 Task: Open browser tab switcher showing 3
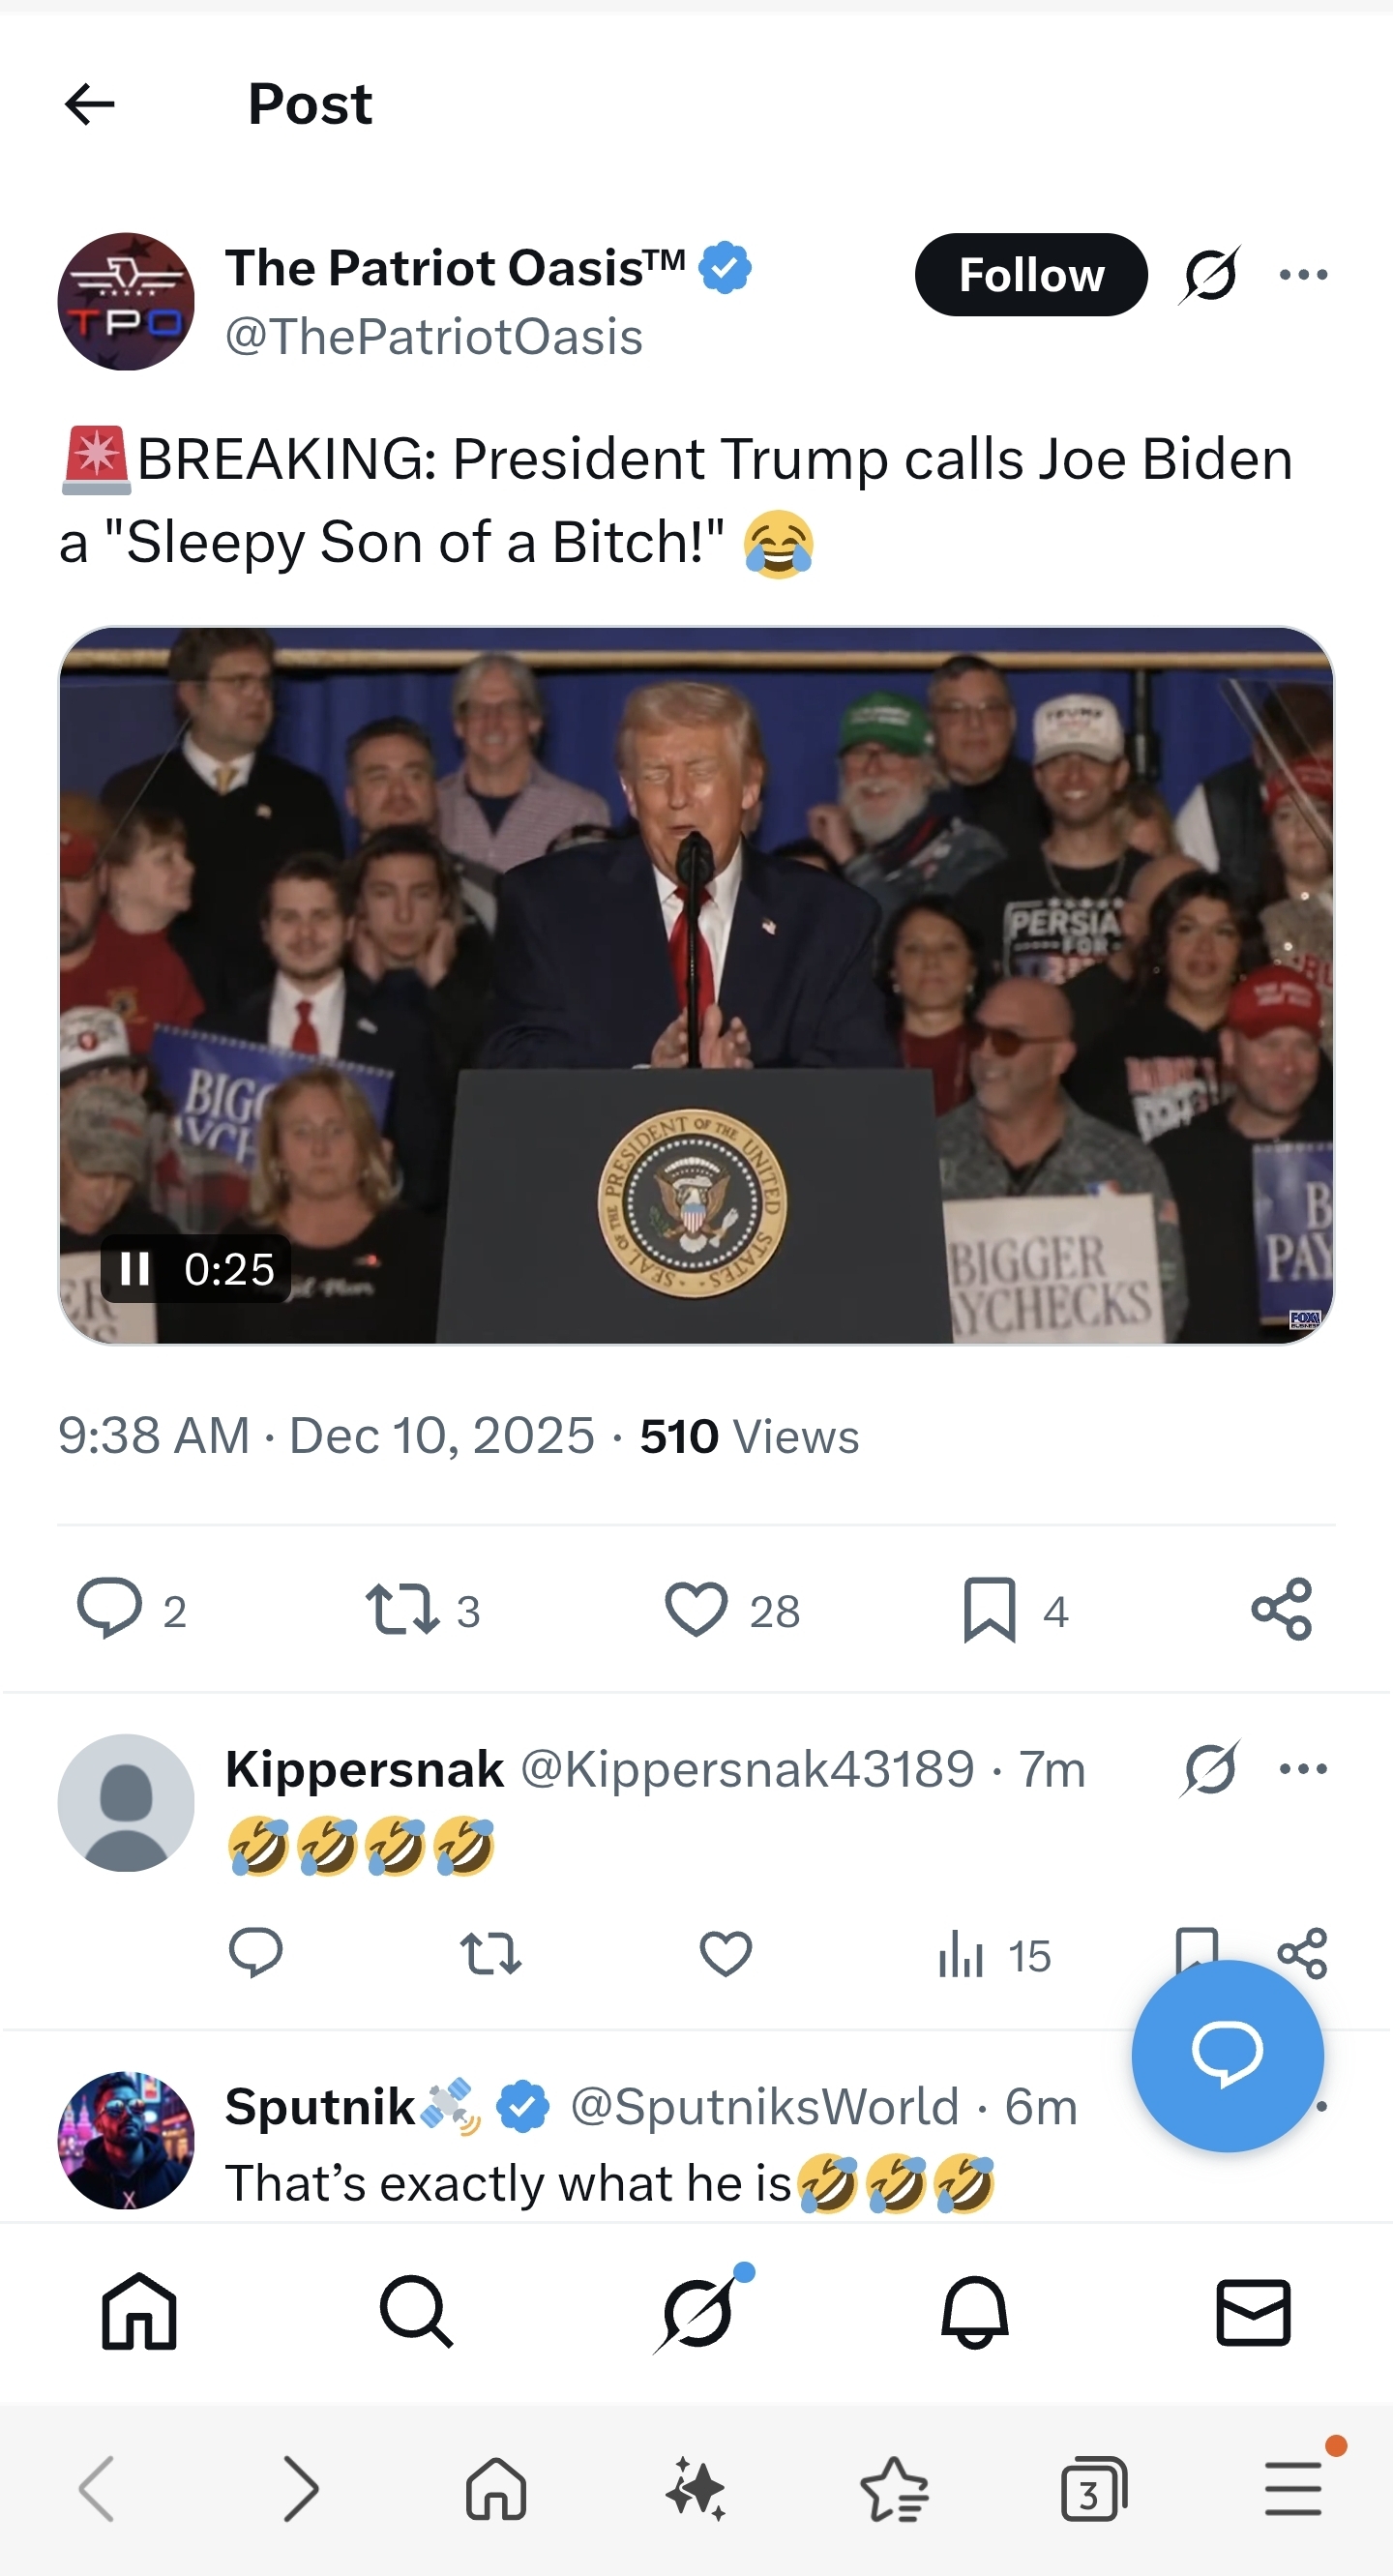(1093, 2489)
